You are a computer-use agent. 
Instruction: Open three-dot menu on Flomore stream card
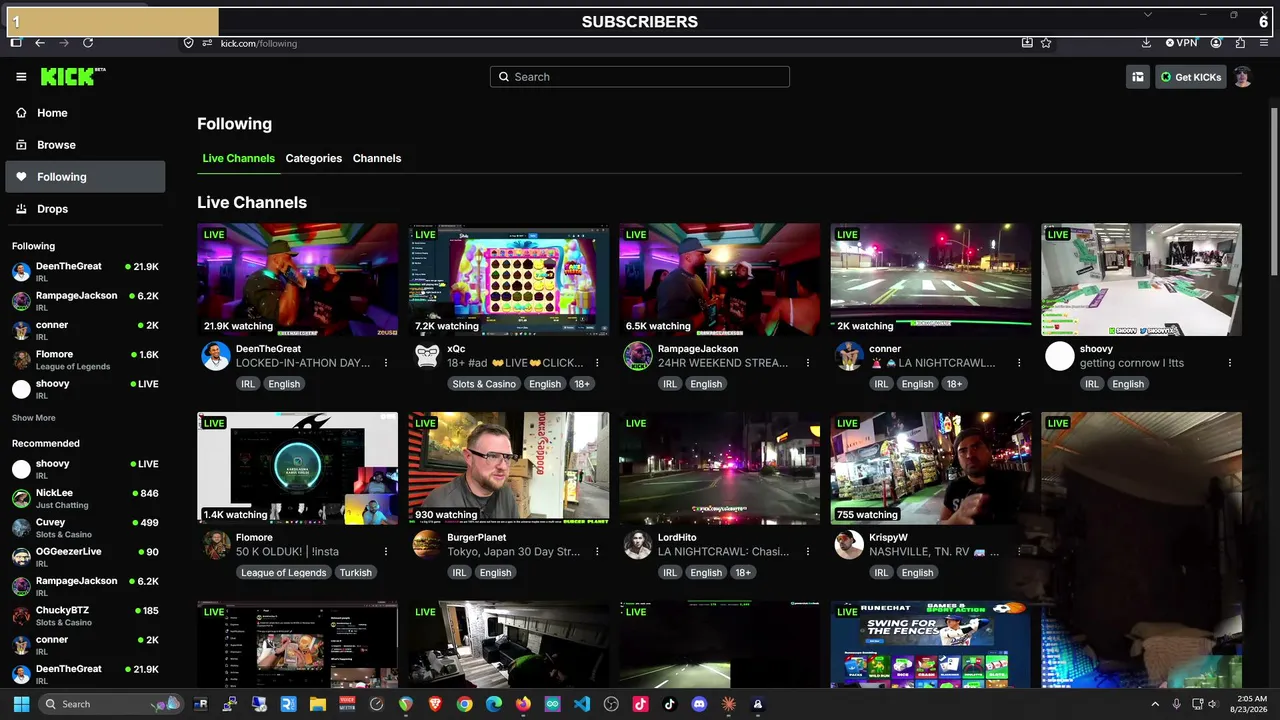pyautogui.click(x=386, y=552)
